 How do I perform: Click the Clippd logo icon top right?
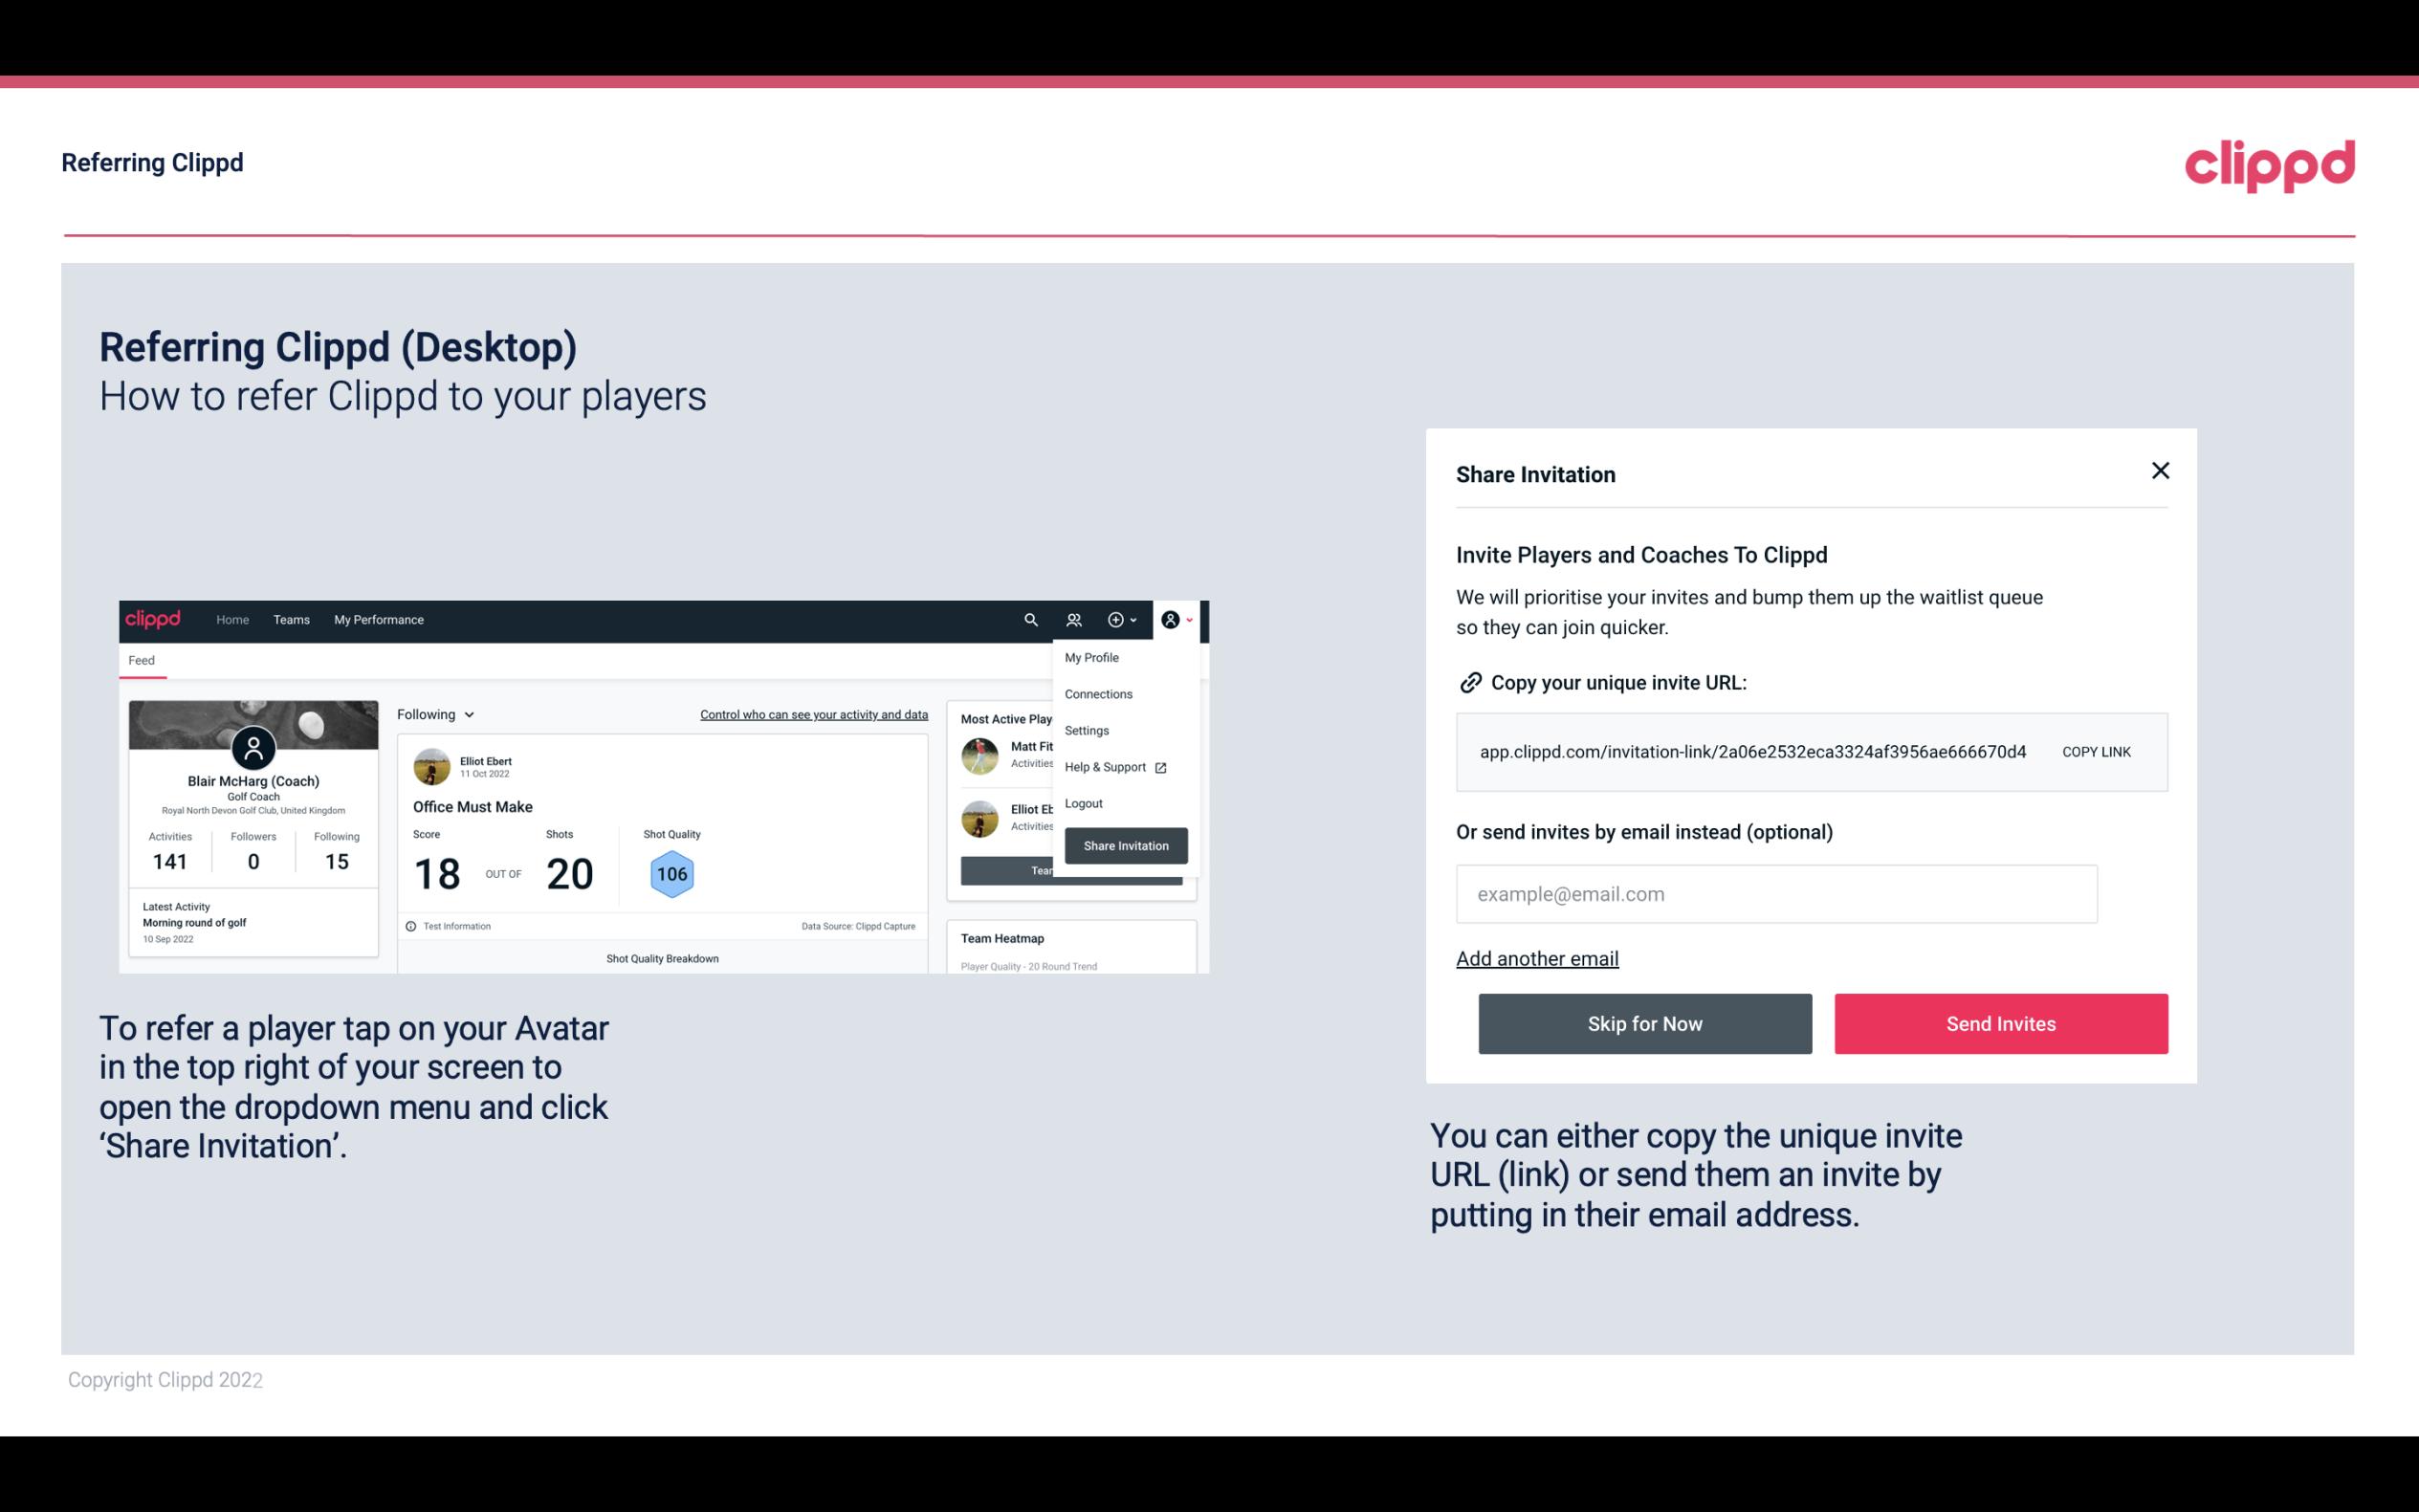click(2271, 165)
